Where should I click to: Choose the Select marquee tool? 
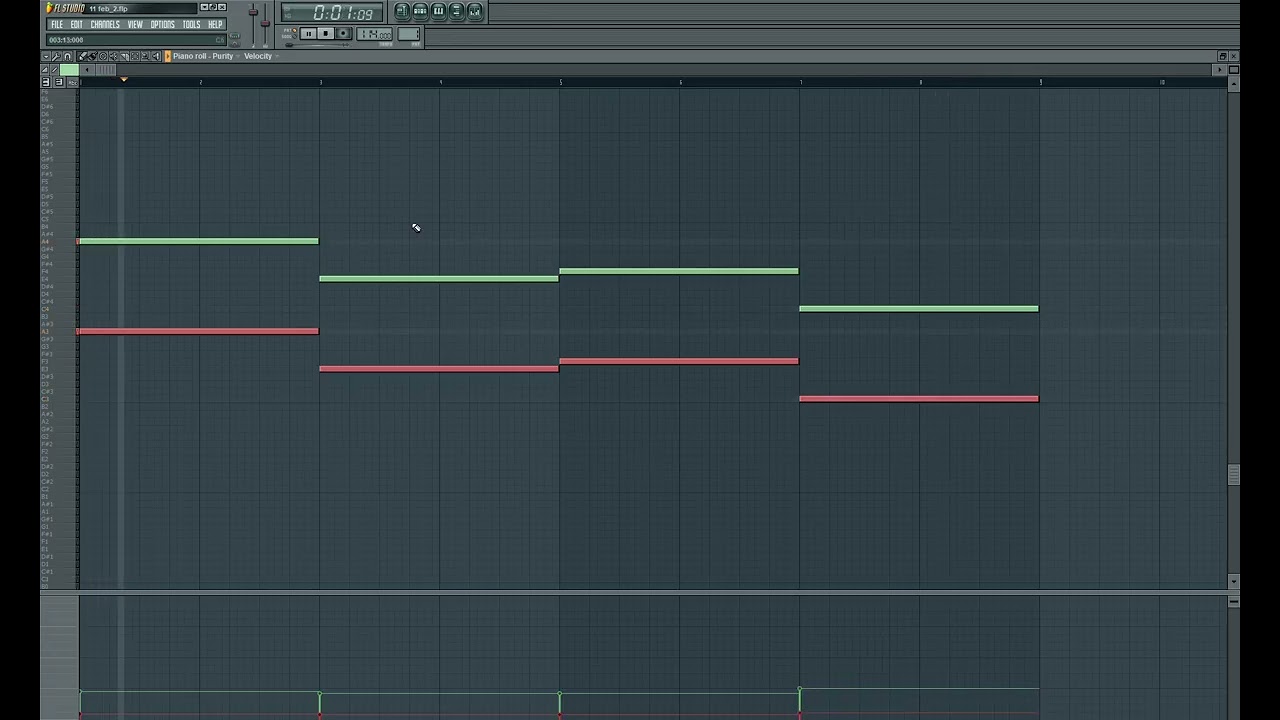(134, 56)
